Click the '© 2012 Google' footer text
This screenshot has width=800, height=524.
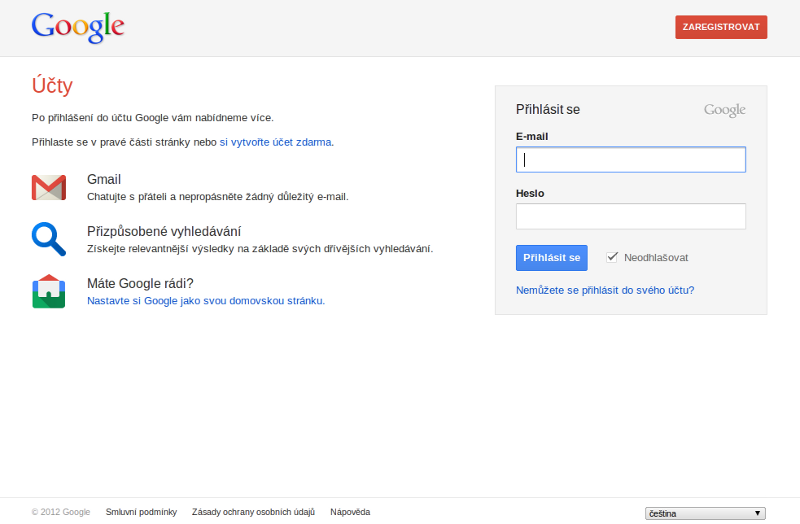click(x=61, y=512)
